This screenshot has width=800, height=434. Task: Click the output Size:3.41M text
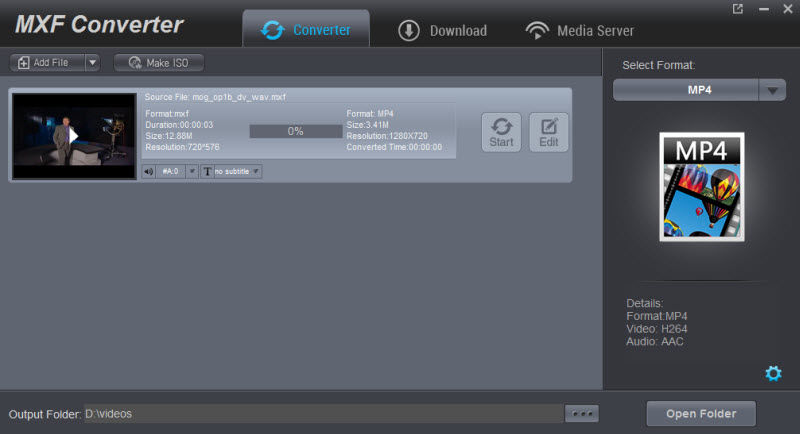pyautogui.click(x=367, y=124)
